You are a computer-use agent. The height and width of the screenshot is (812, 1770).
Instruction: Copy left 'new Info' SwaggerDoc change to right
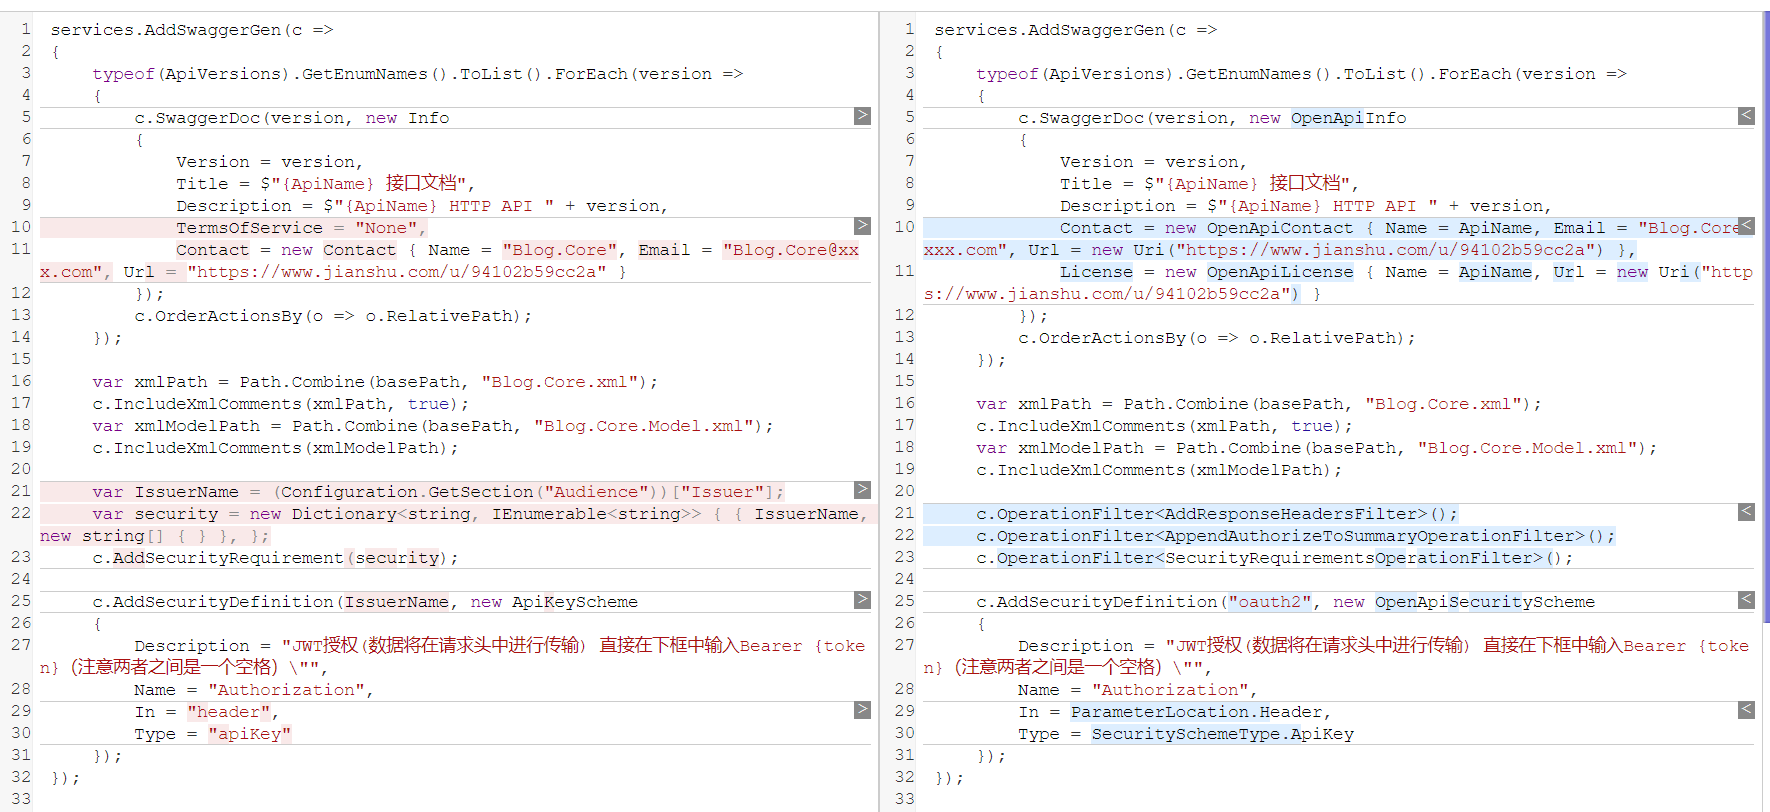862,116
